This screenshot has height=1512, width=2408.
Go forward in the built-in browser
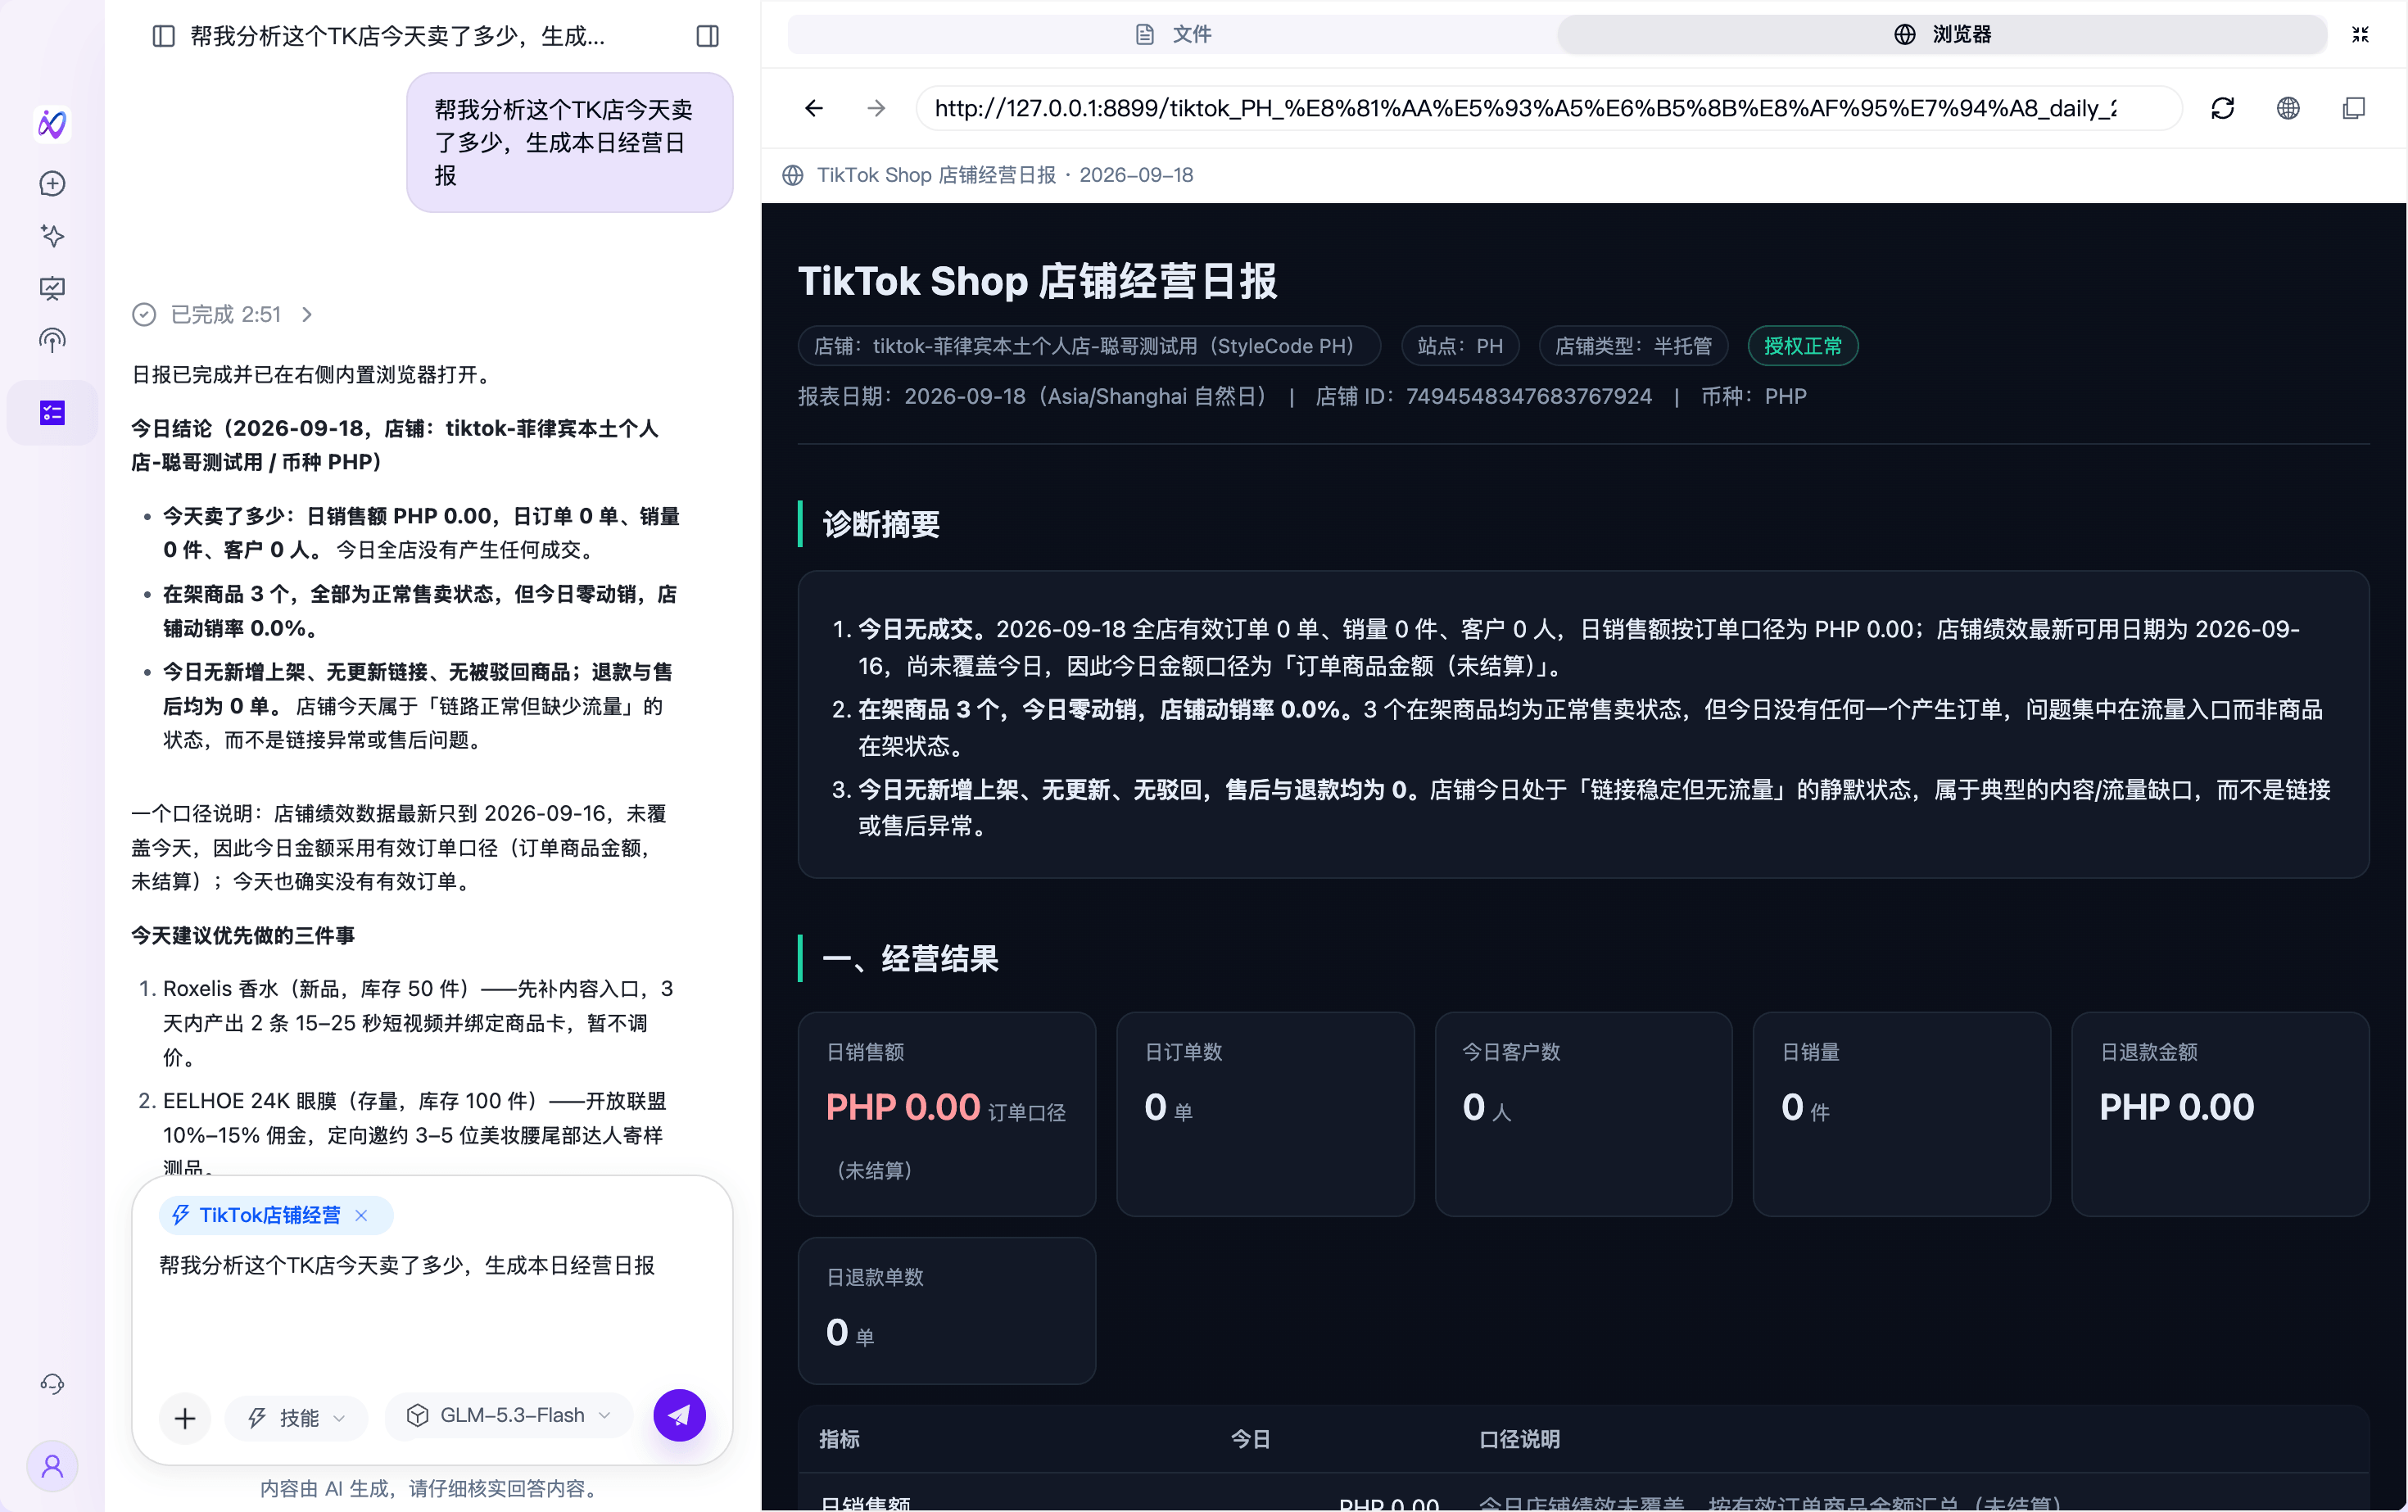876,108
